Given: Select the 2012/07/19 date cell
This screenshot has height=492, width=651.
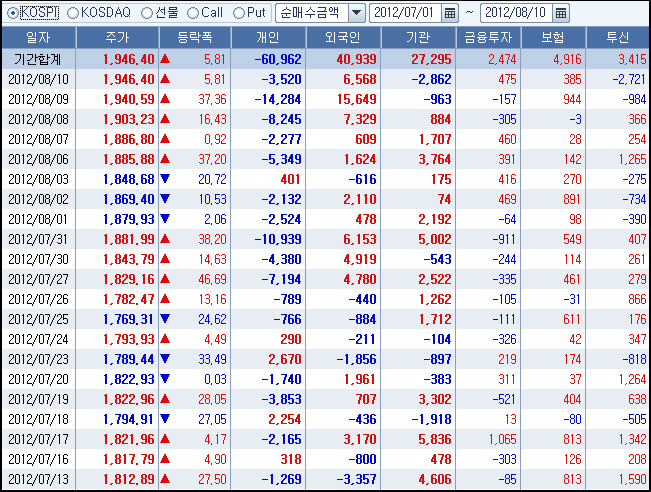Looking at the screenshot, I should pos(38,399).
